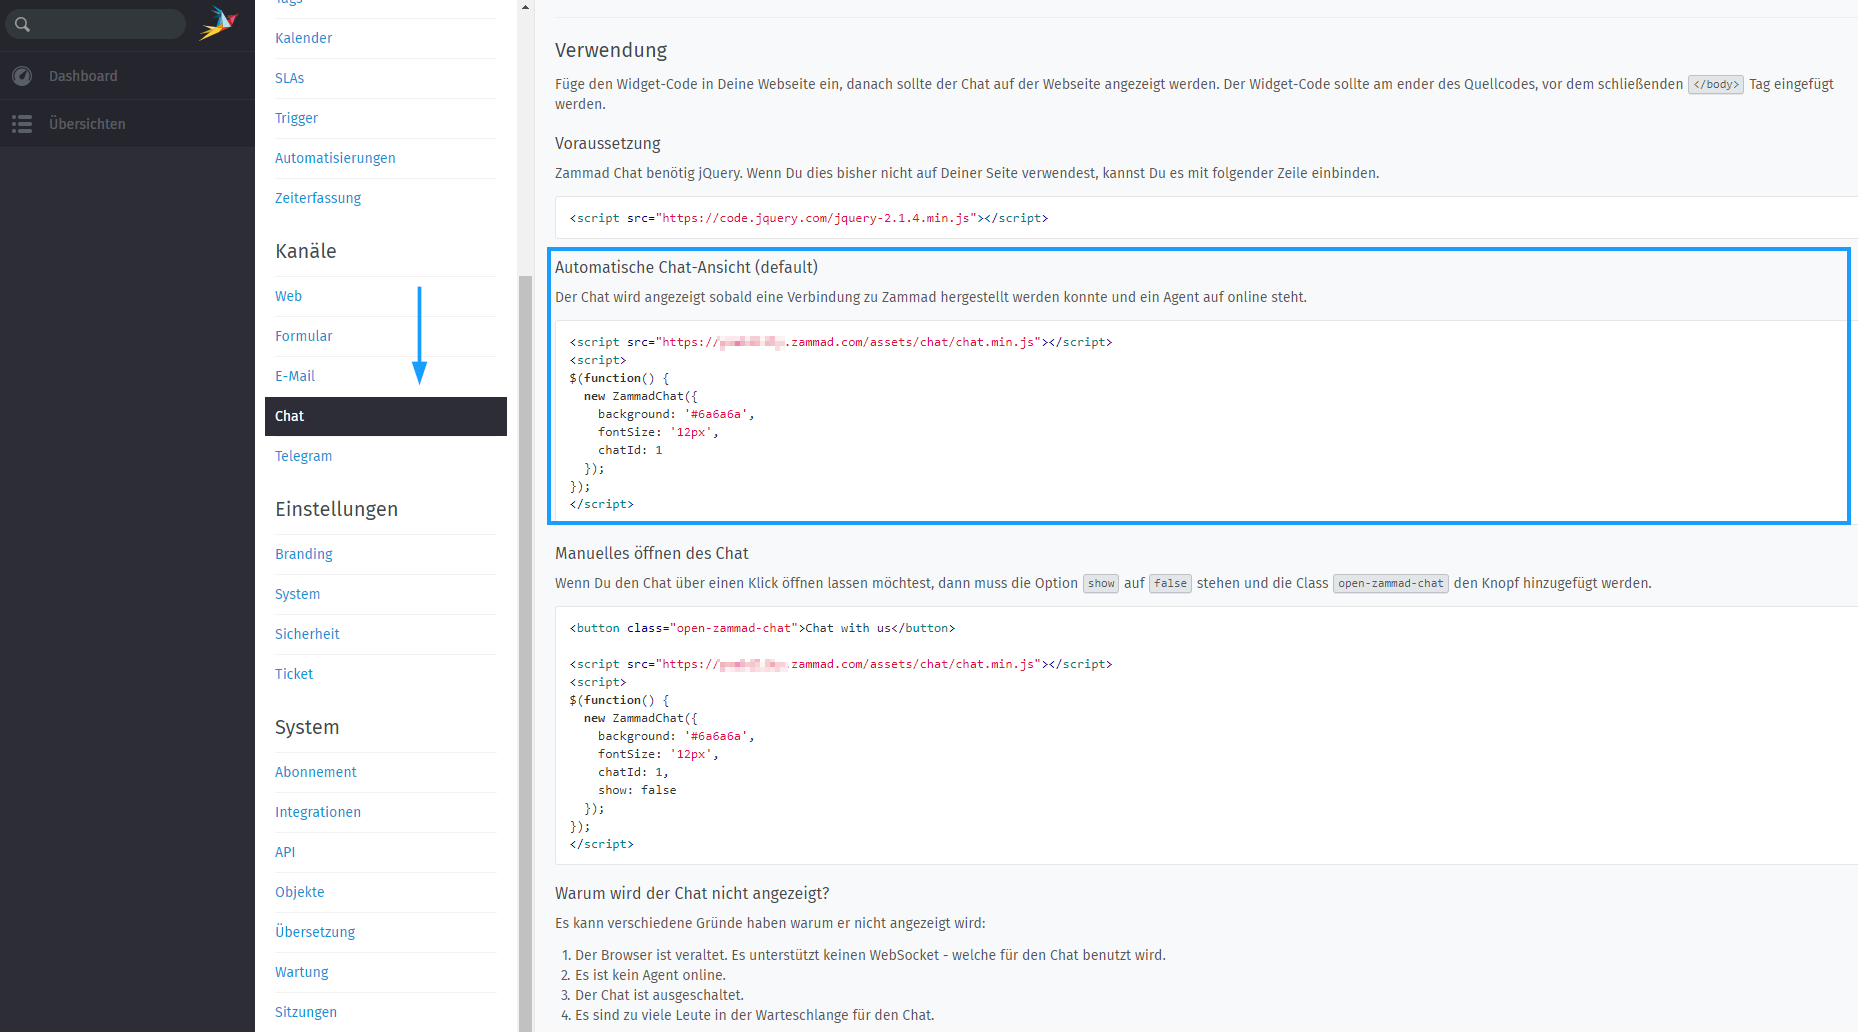The image size is (1858, 1032).
Task: Open the Integrationen page
Action: tap(318, 812)
